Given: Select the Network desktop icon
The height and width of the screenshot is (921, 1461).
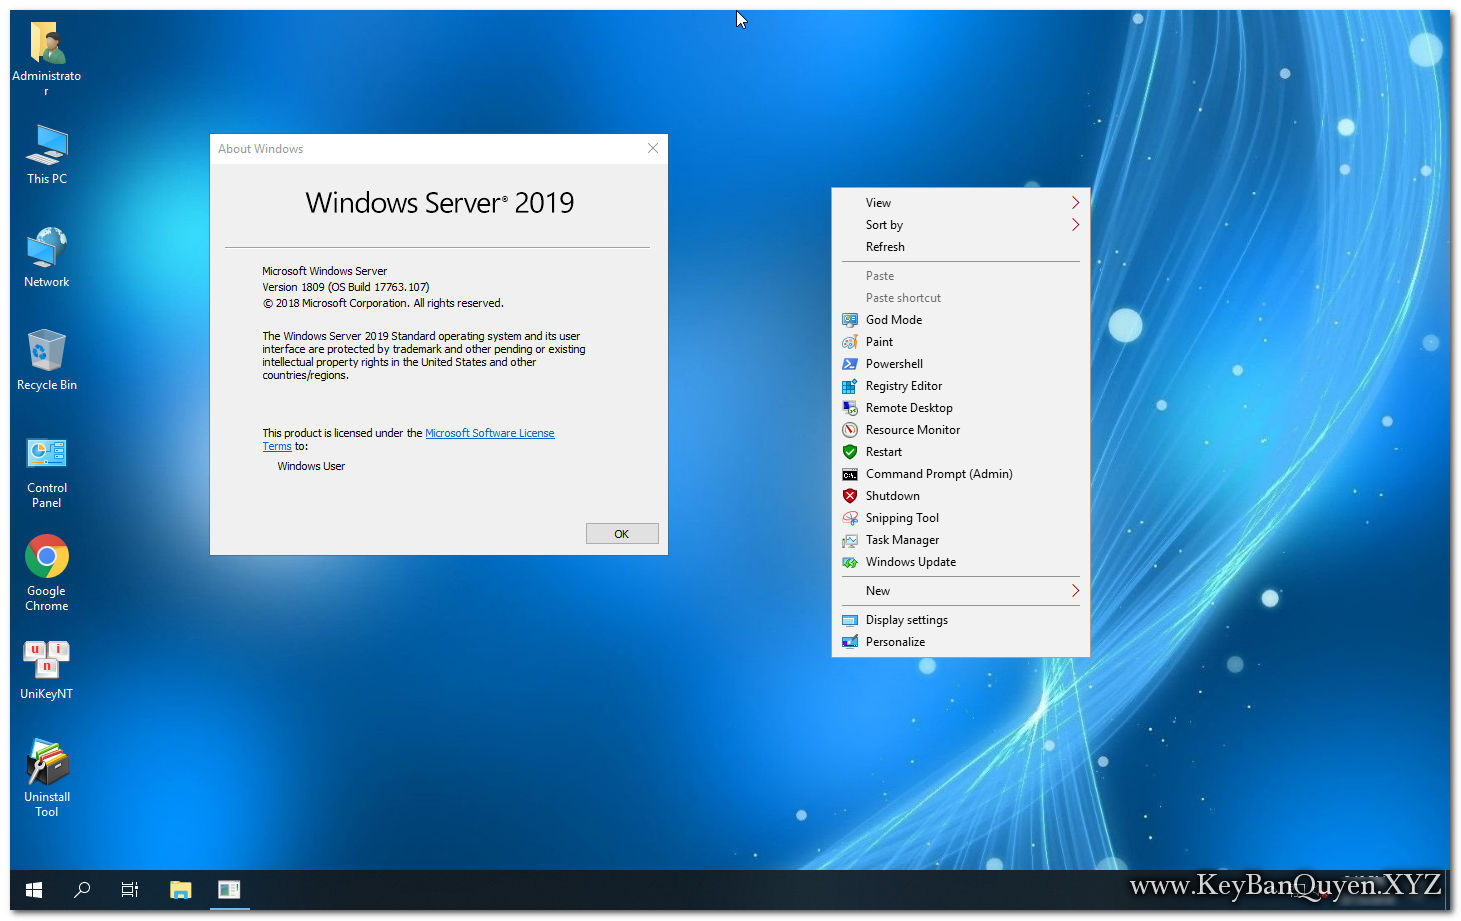Looking at the screenshot, I should tap(47, 258).
